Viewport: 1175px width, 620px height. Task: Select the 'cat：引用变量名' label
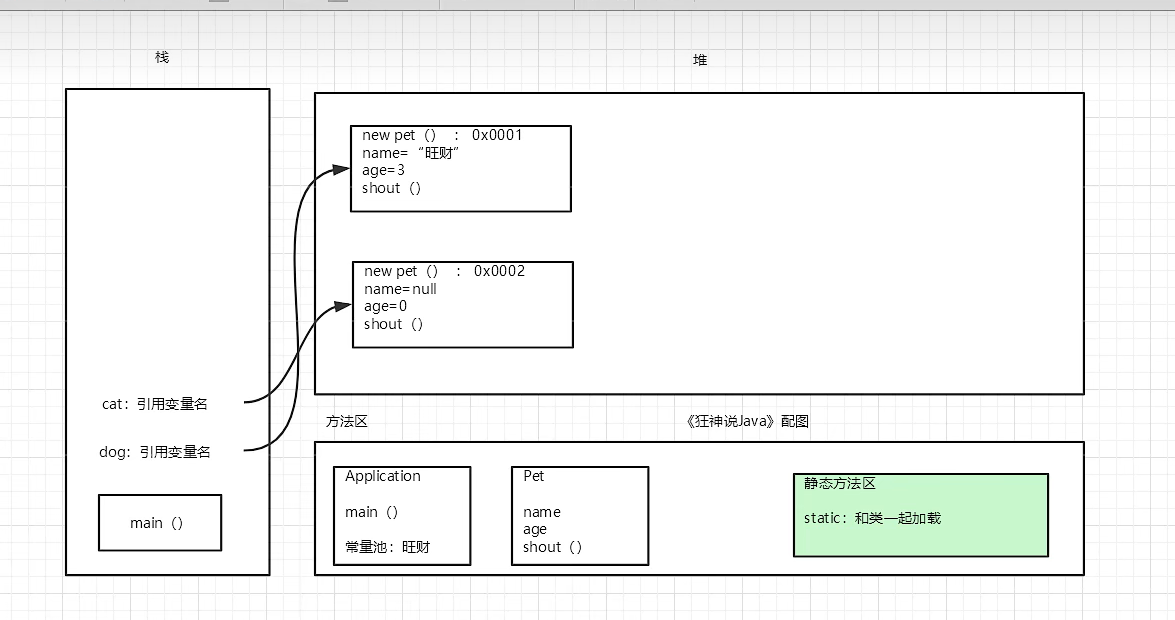pos(154,404)
